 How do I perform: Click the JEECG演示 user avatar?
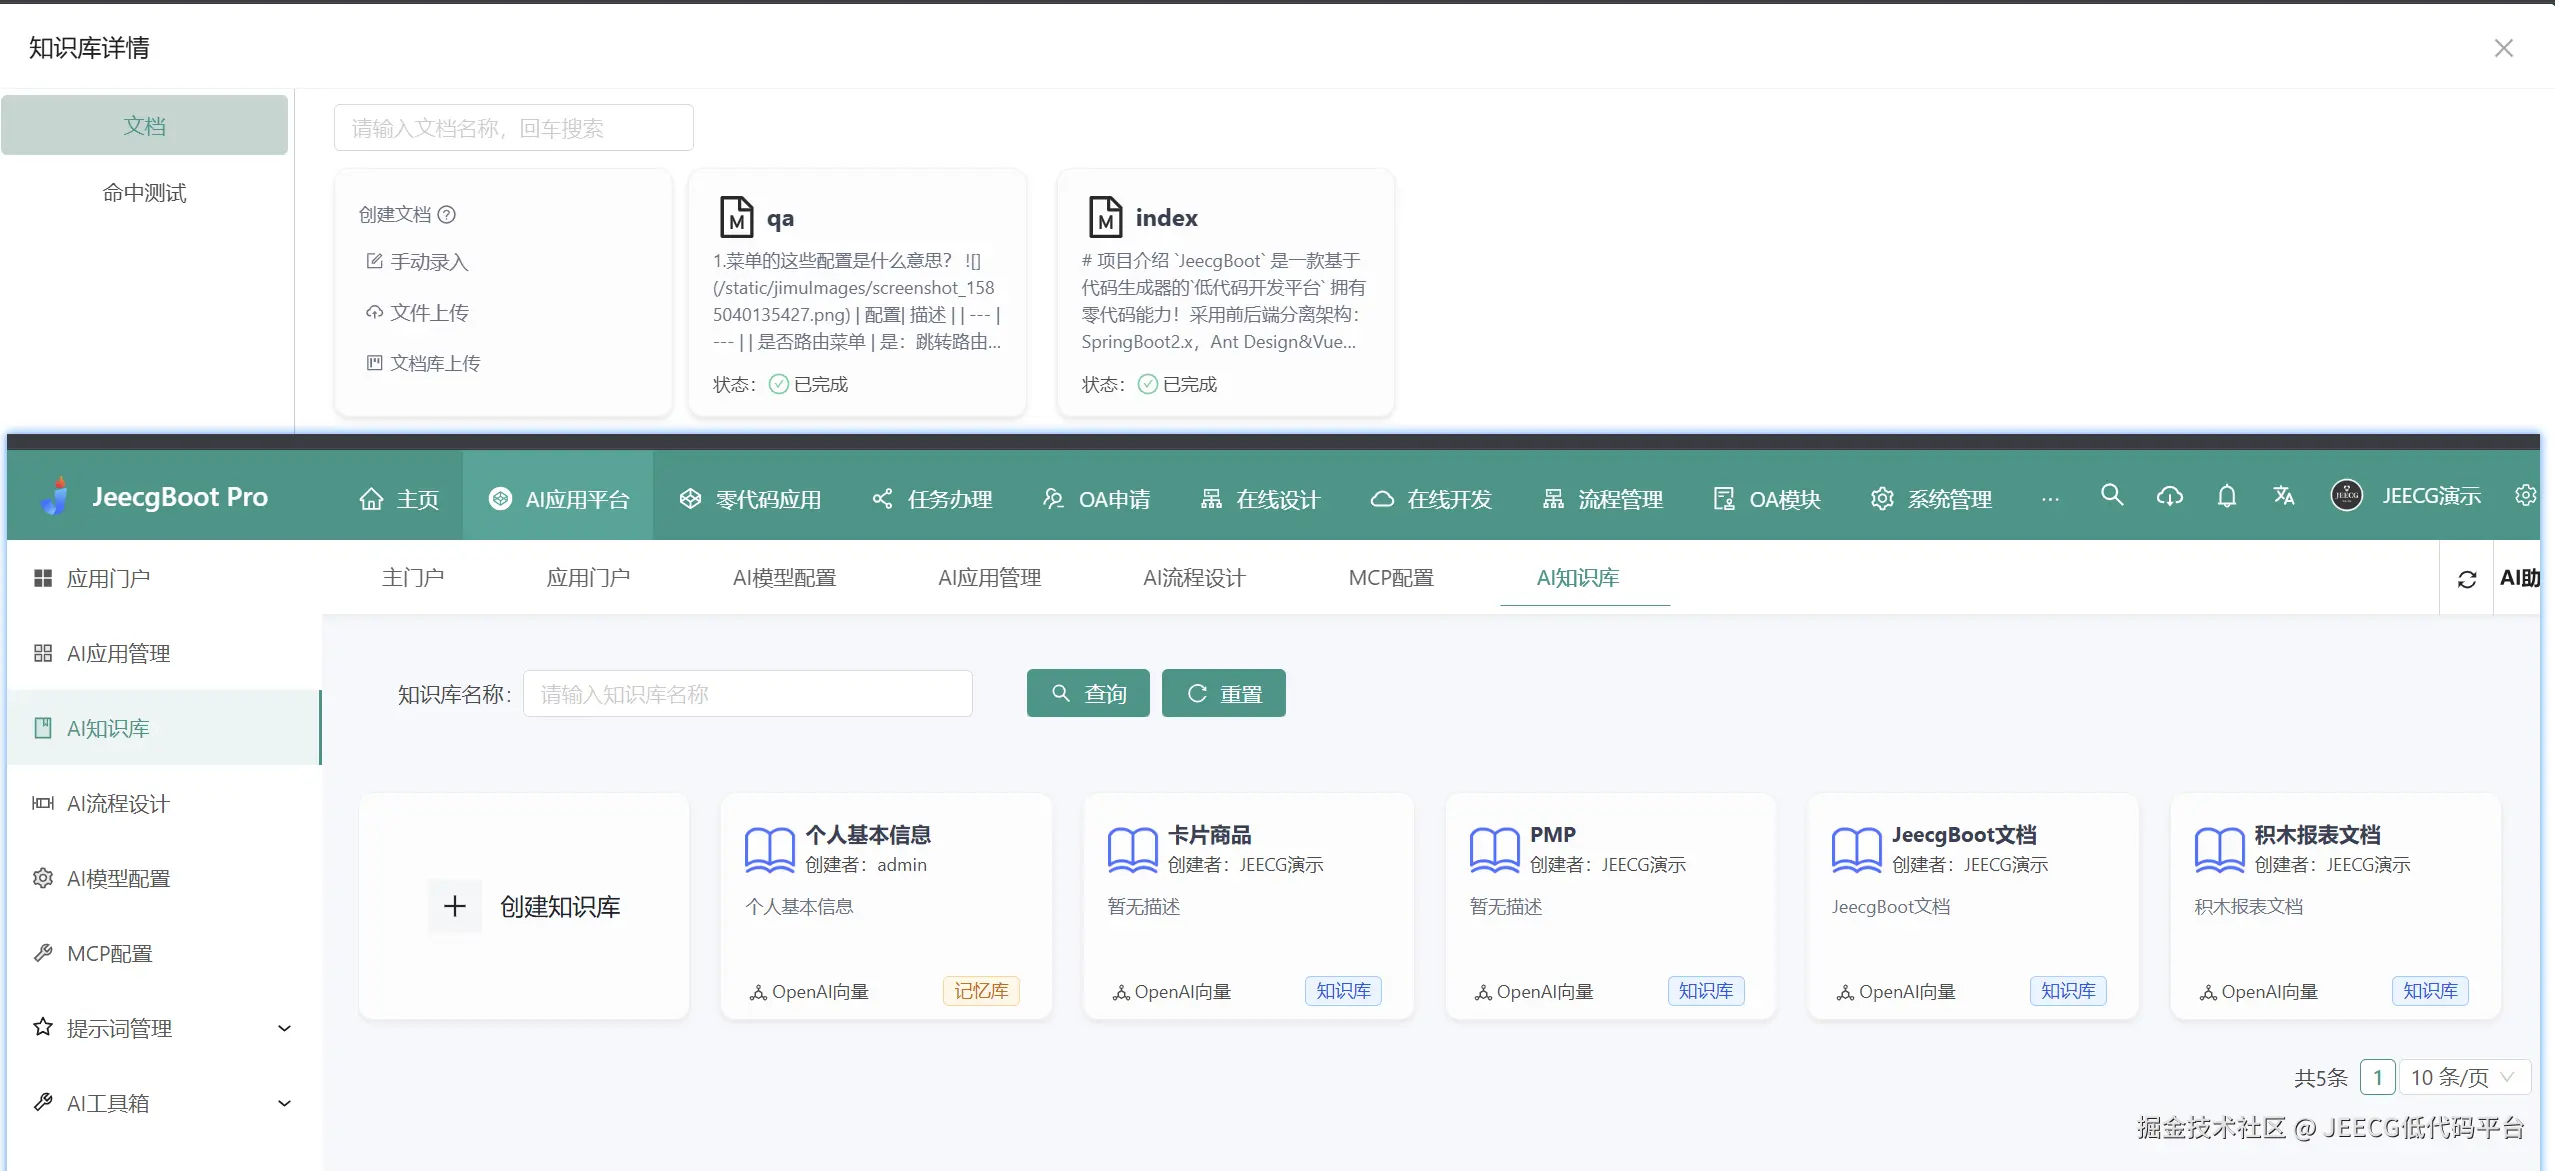2346,495
